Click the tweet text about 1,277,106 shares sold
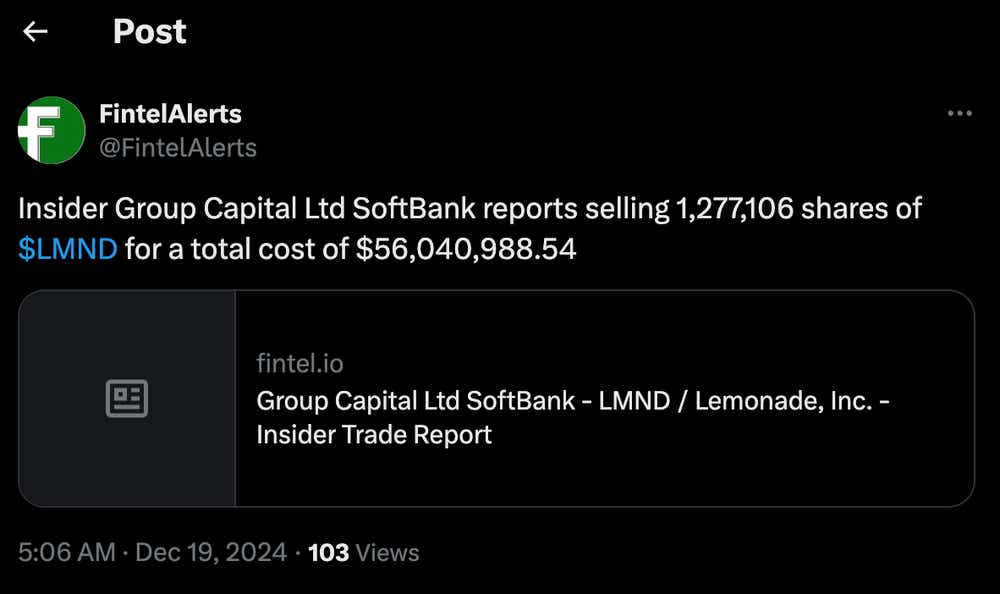The image size is (1000, 594). pyautogui.click(x=470, y=209)
